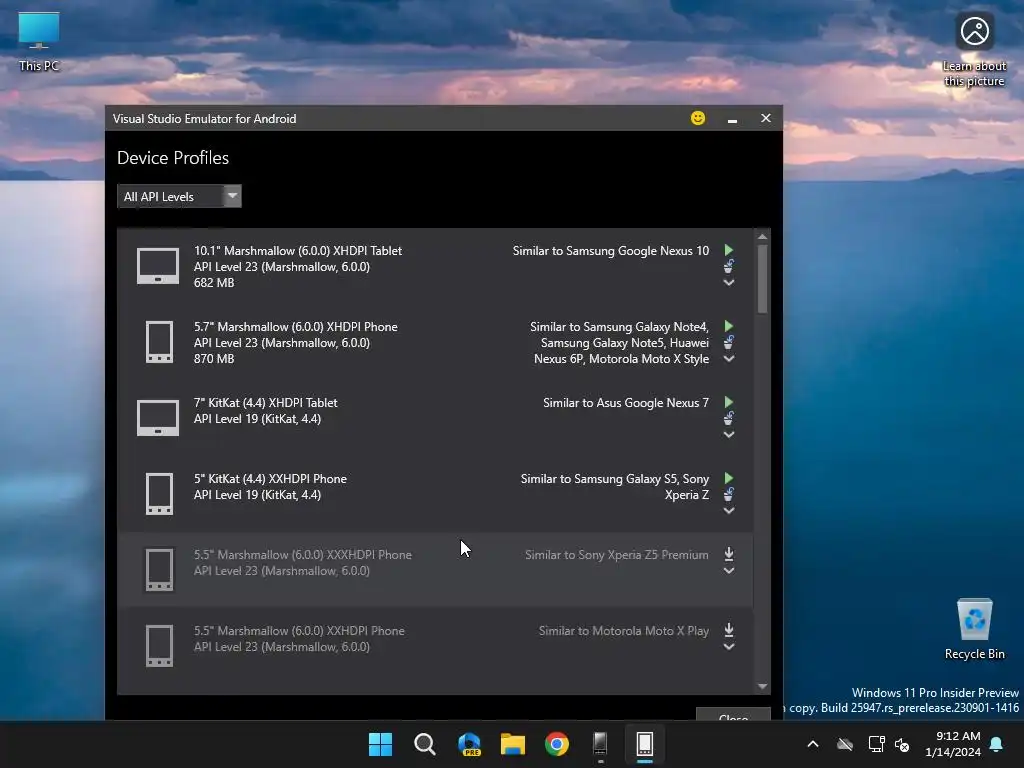Select the 5" KitKat phone device image

[159, 494]
